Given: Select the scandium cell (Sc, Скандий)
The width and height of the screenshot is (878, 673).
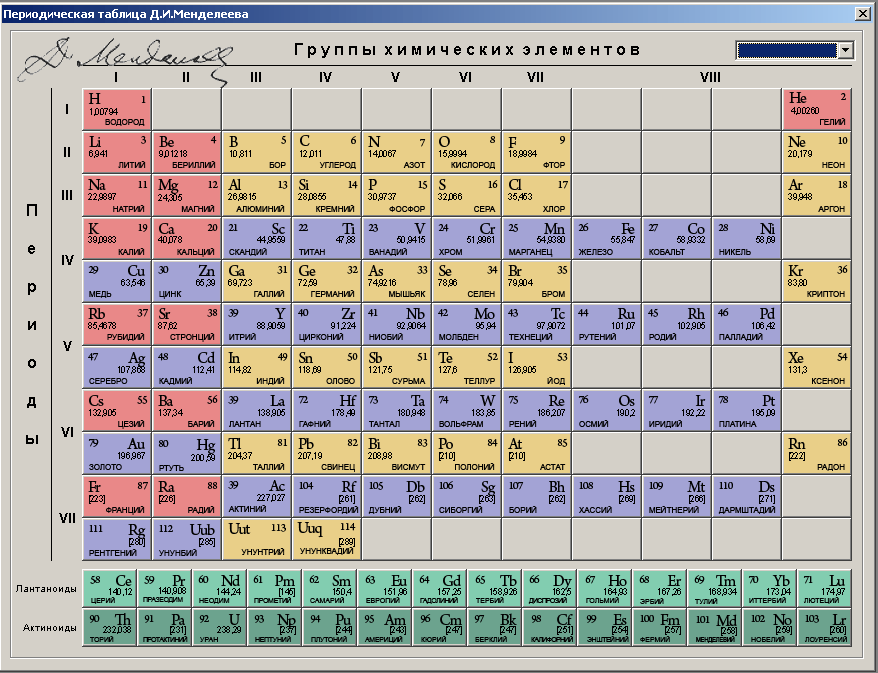Looking at the screenshot, I should [257, 239].
